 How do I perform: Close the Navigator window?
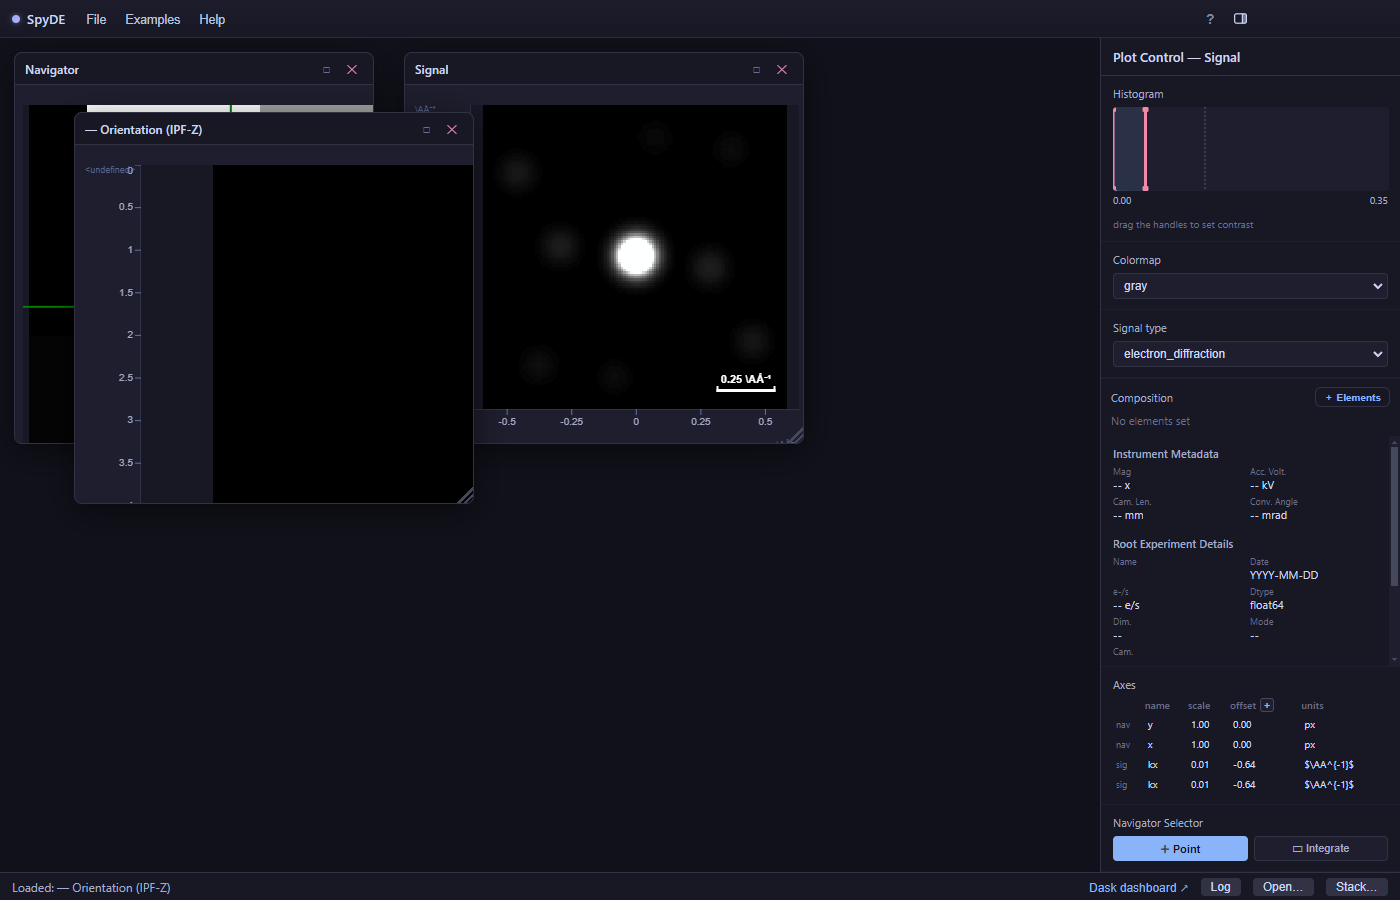[x=352, y=70]
